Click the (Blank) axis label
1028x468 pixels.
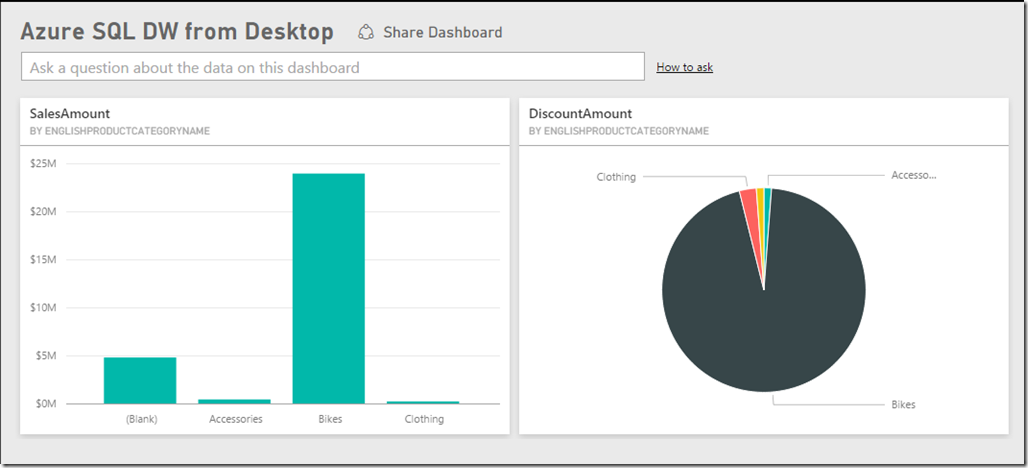tap(142, 419)
